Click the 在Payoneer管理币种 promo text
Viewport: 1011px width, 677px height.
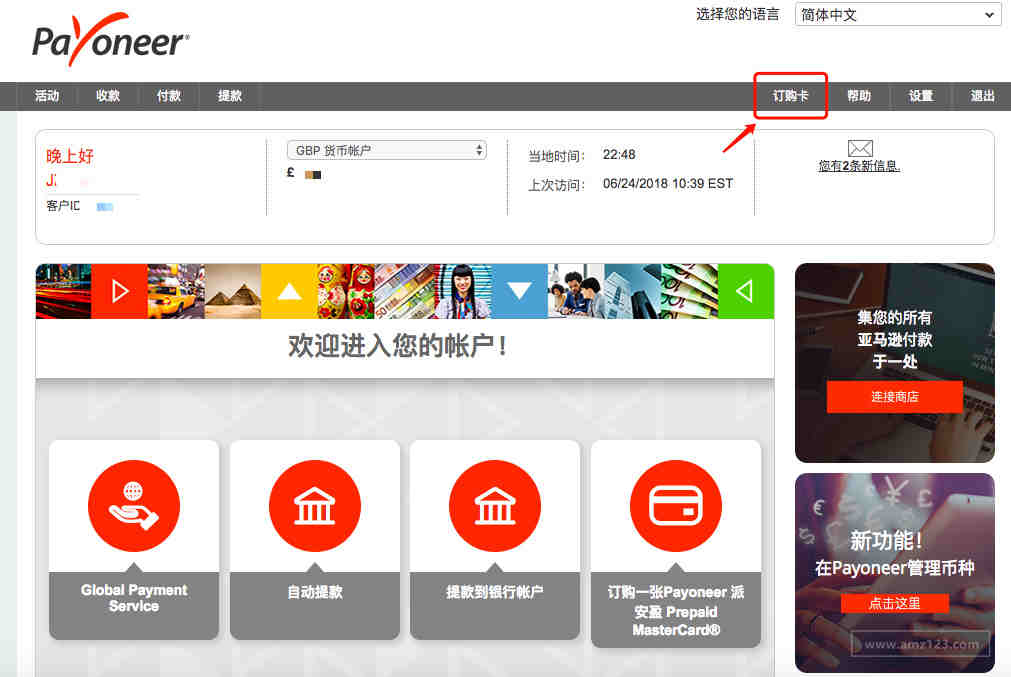point(894,568)
